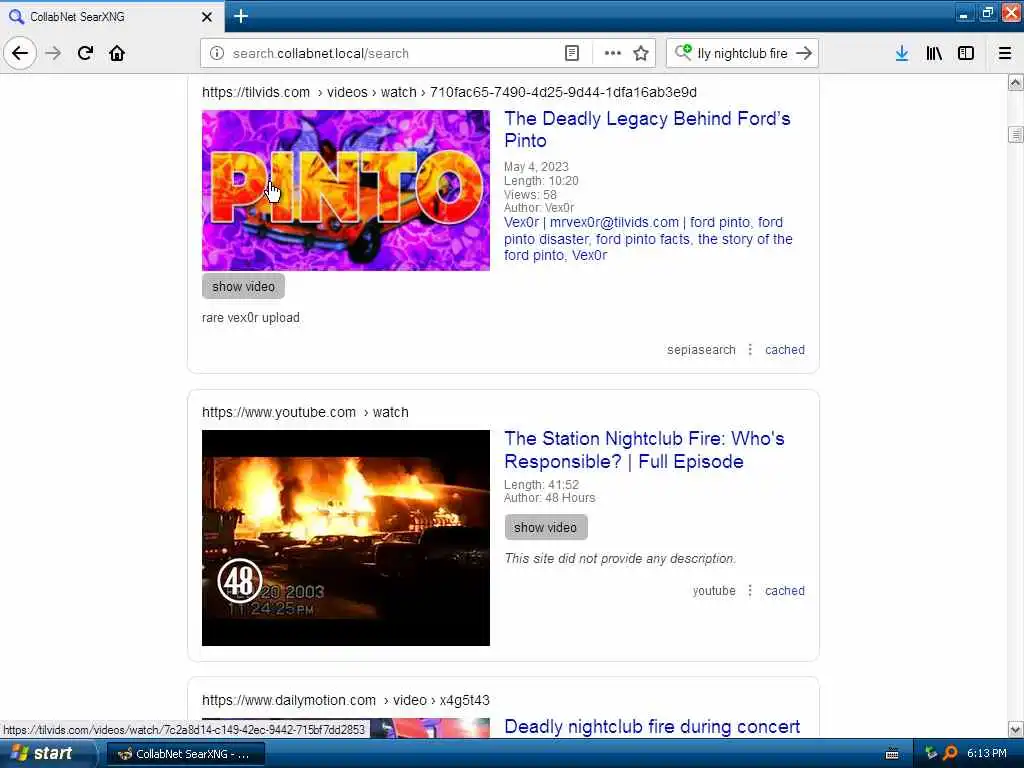Open the Firefox hamburger menu

(x=1004, y=53)
